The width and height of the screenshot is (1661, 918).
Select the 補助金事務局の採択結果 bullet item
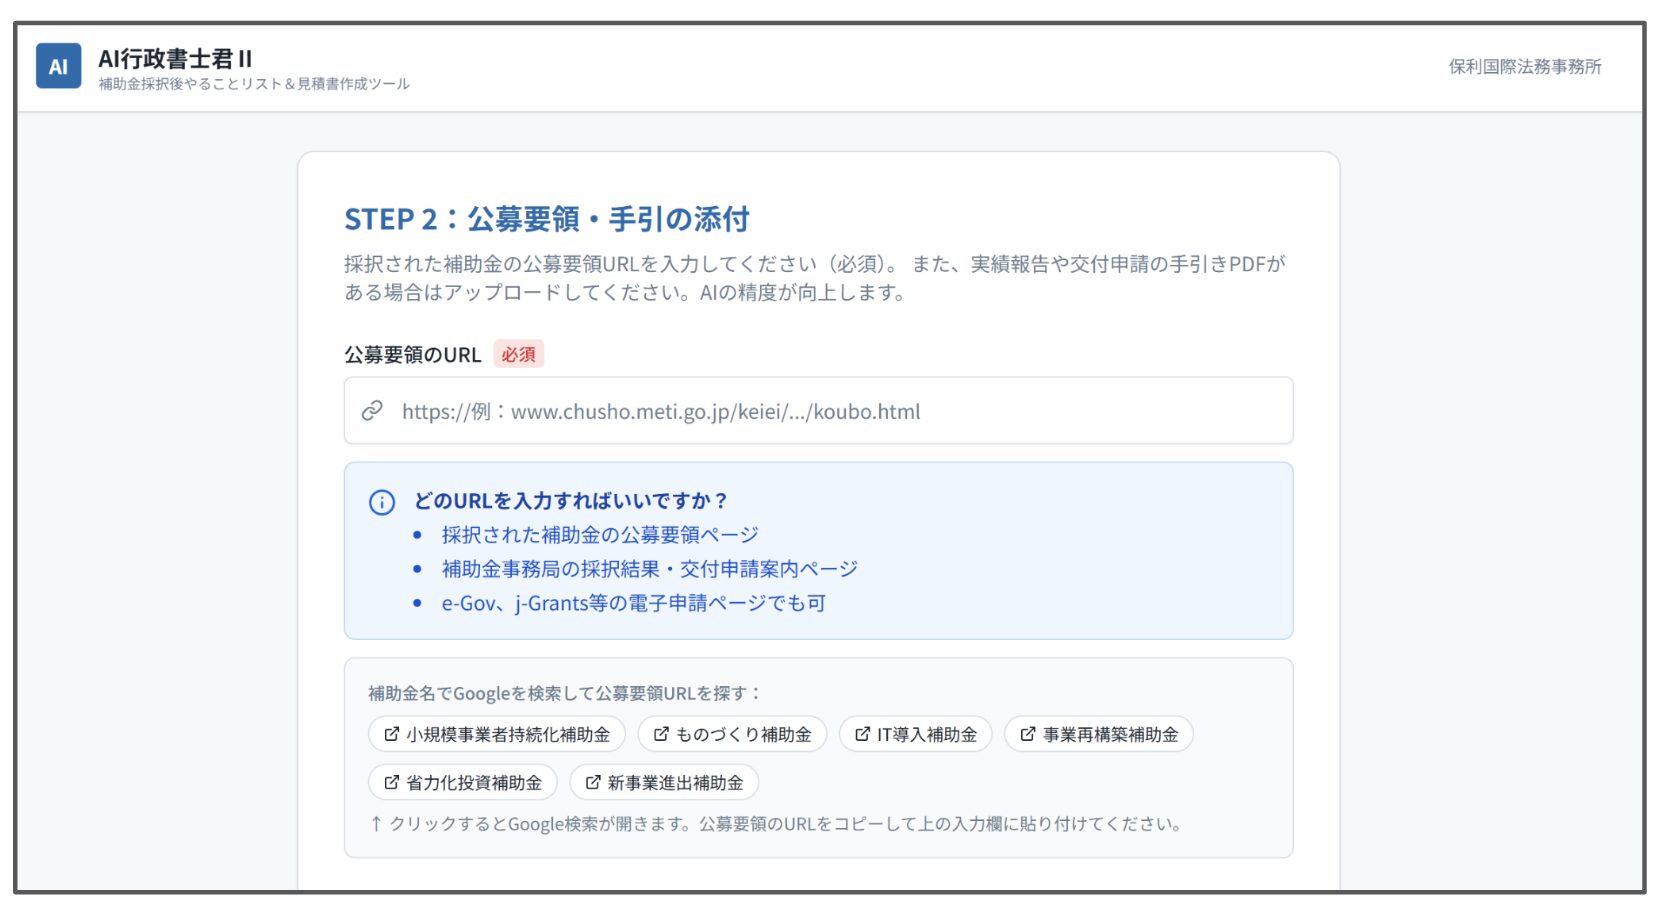click(649, 569)
